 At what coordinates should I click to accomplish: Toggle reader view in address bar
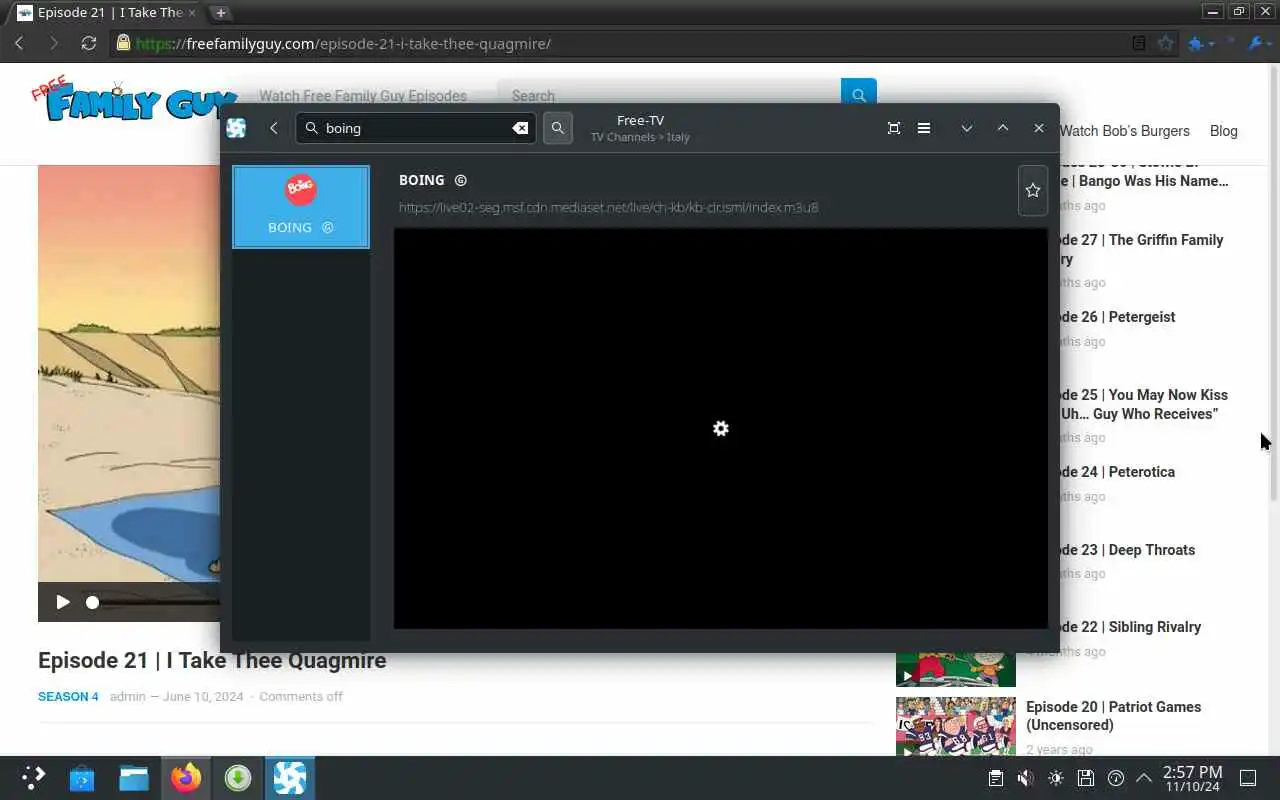pyautogui.click(x=1139, y=43)
